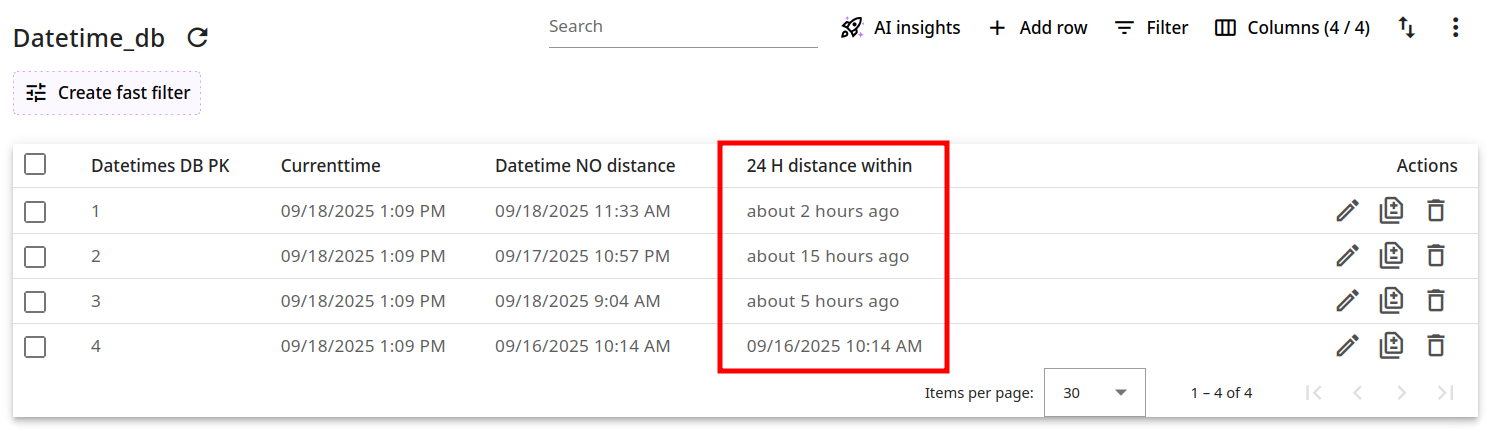Open the three-dot more options menu

(1455, 28)
